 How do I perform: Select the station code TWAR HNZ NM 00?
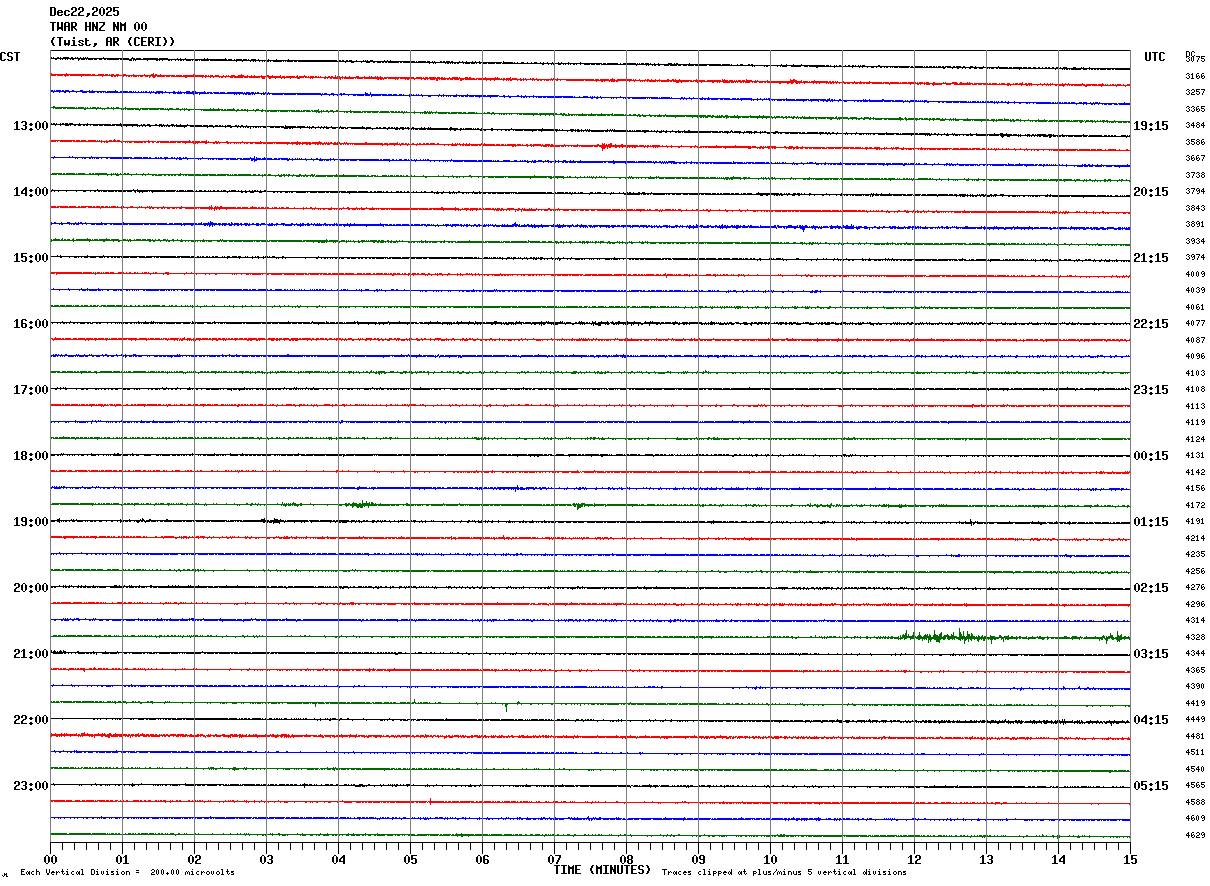click(x=99, y=27)
